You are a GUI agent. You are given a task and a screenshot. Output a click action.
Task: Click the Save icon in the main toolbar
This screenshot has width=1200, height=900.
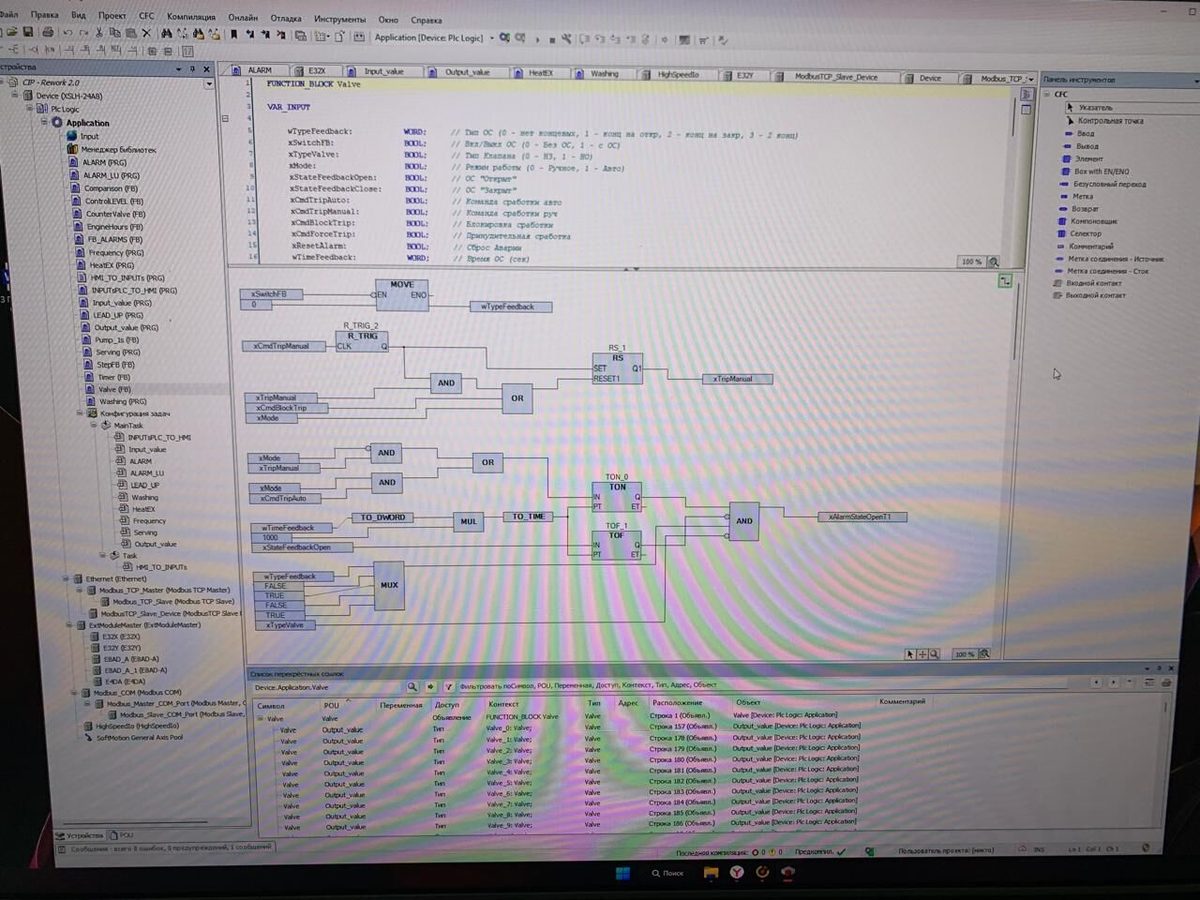click(29, 34)
